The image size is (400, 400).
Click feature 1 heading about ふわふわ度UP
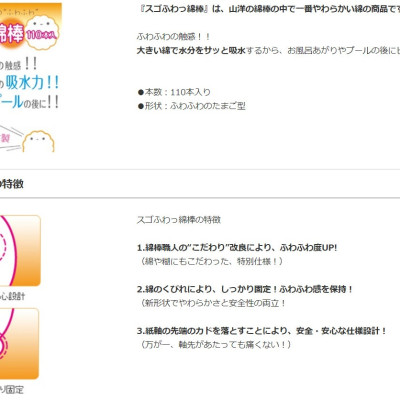(237, 248)
